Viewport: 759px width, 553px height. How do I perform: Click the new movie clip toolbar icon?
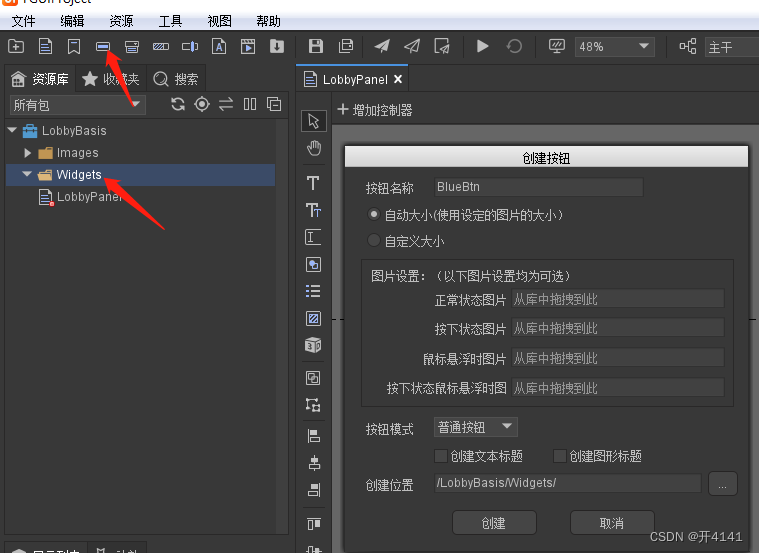pyautogui.click(x=248, y=46)
